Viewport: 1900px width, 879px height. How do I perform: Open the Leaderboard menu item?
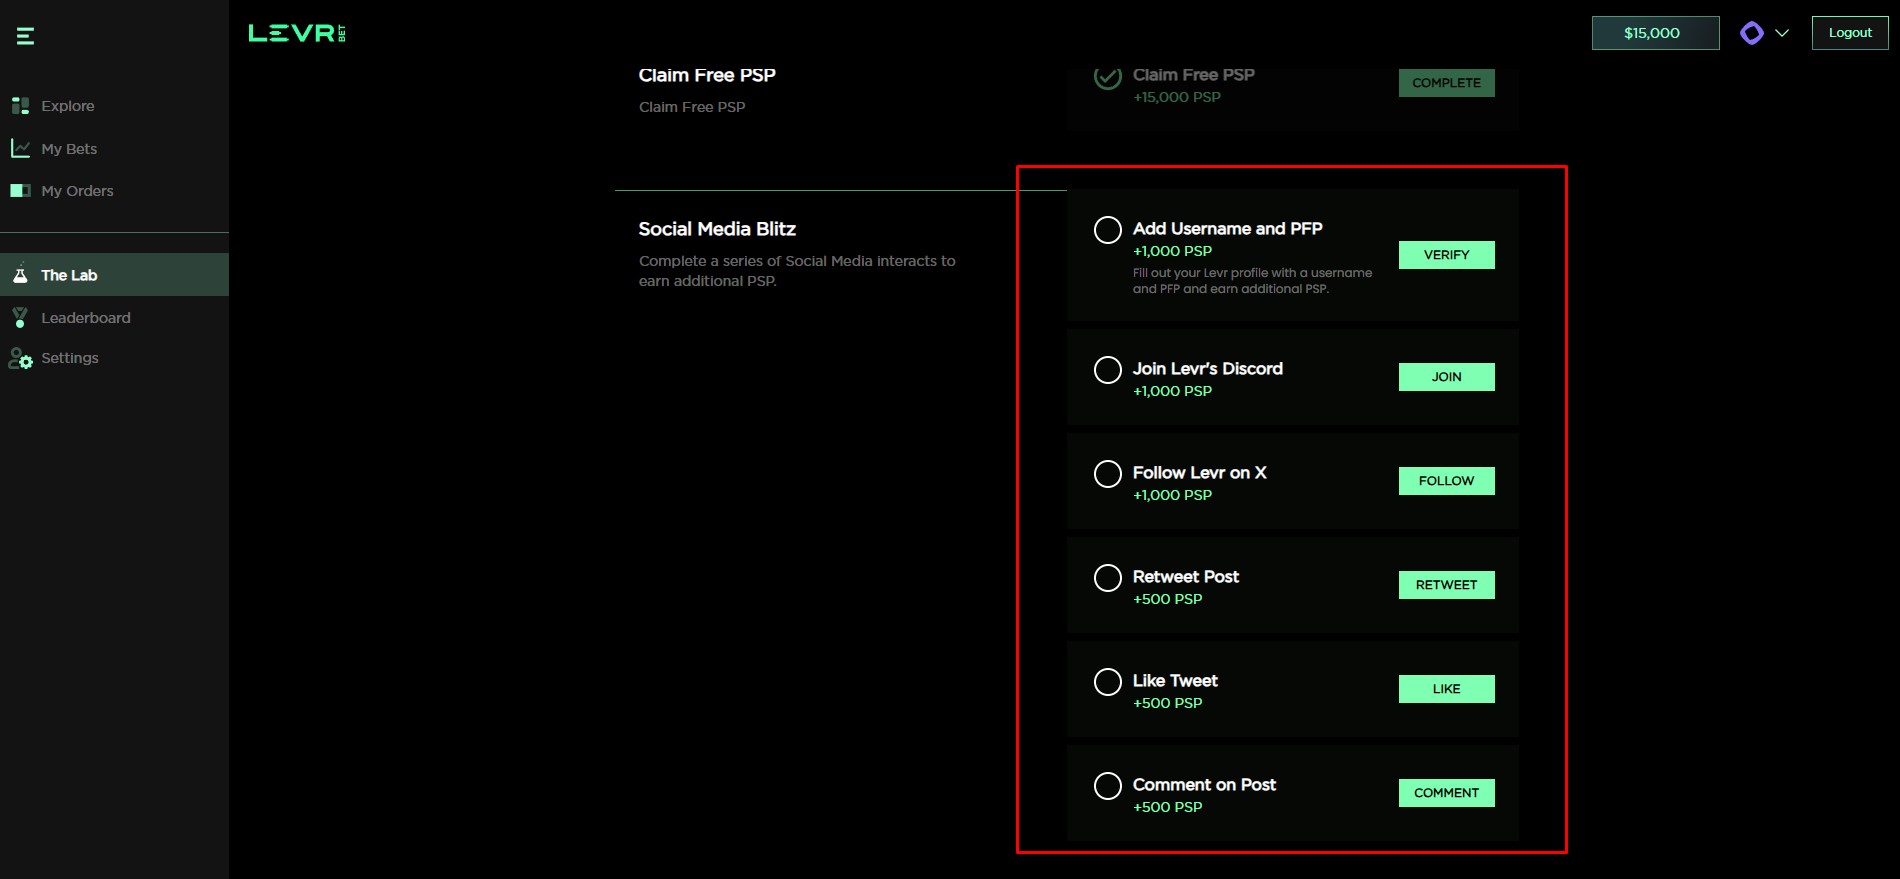pos(86,318)
